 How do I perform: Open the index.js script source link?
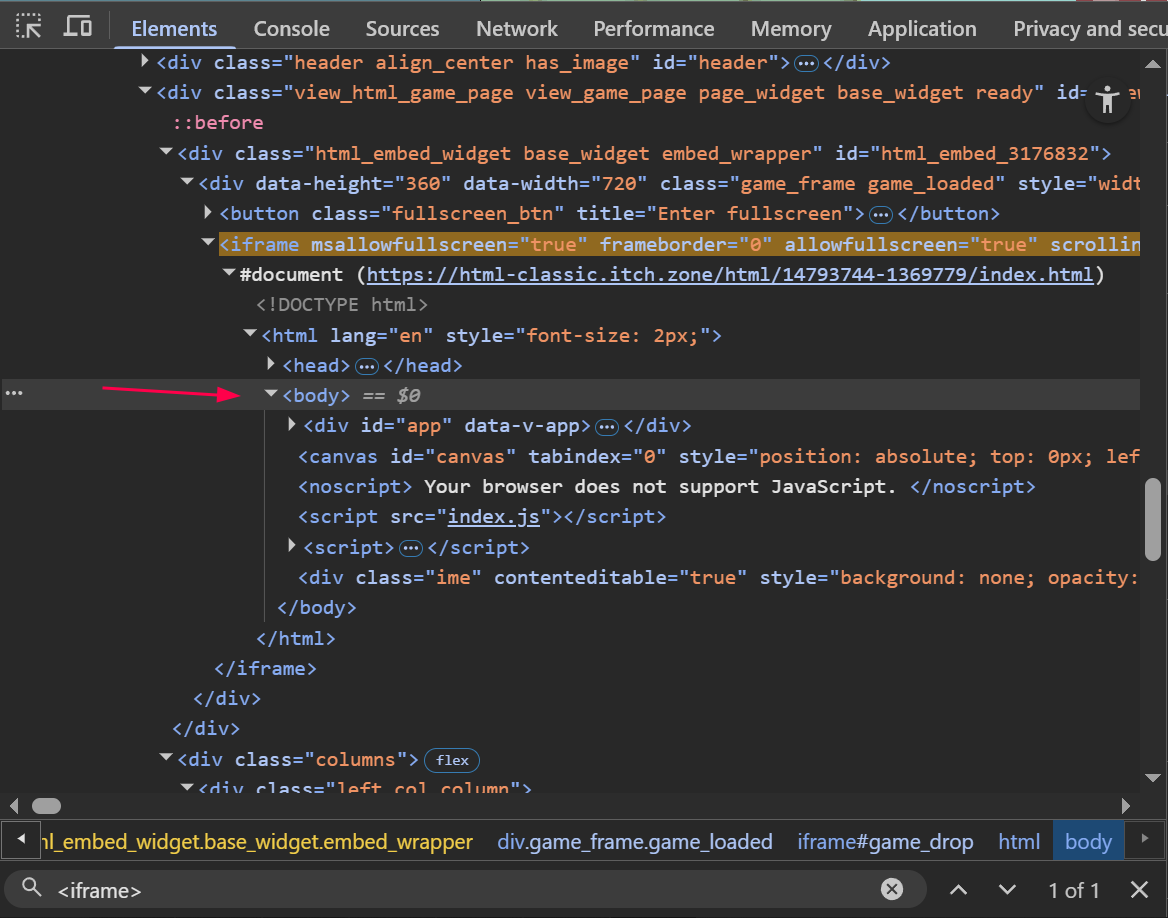click(x=493, y=517)
